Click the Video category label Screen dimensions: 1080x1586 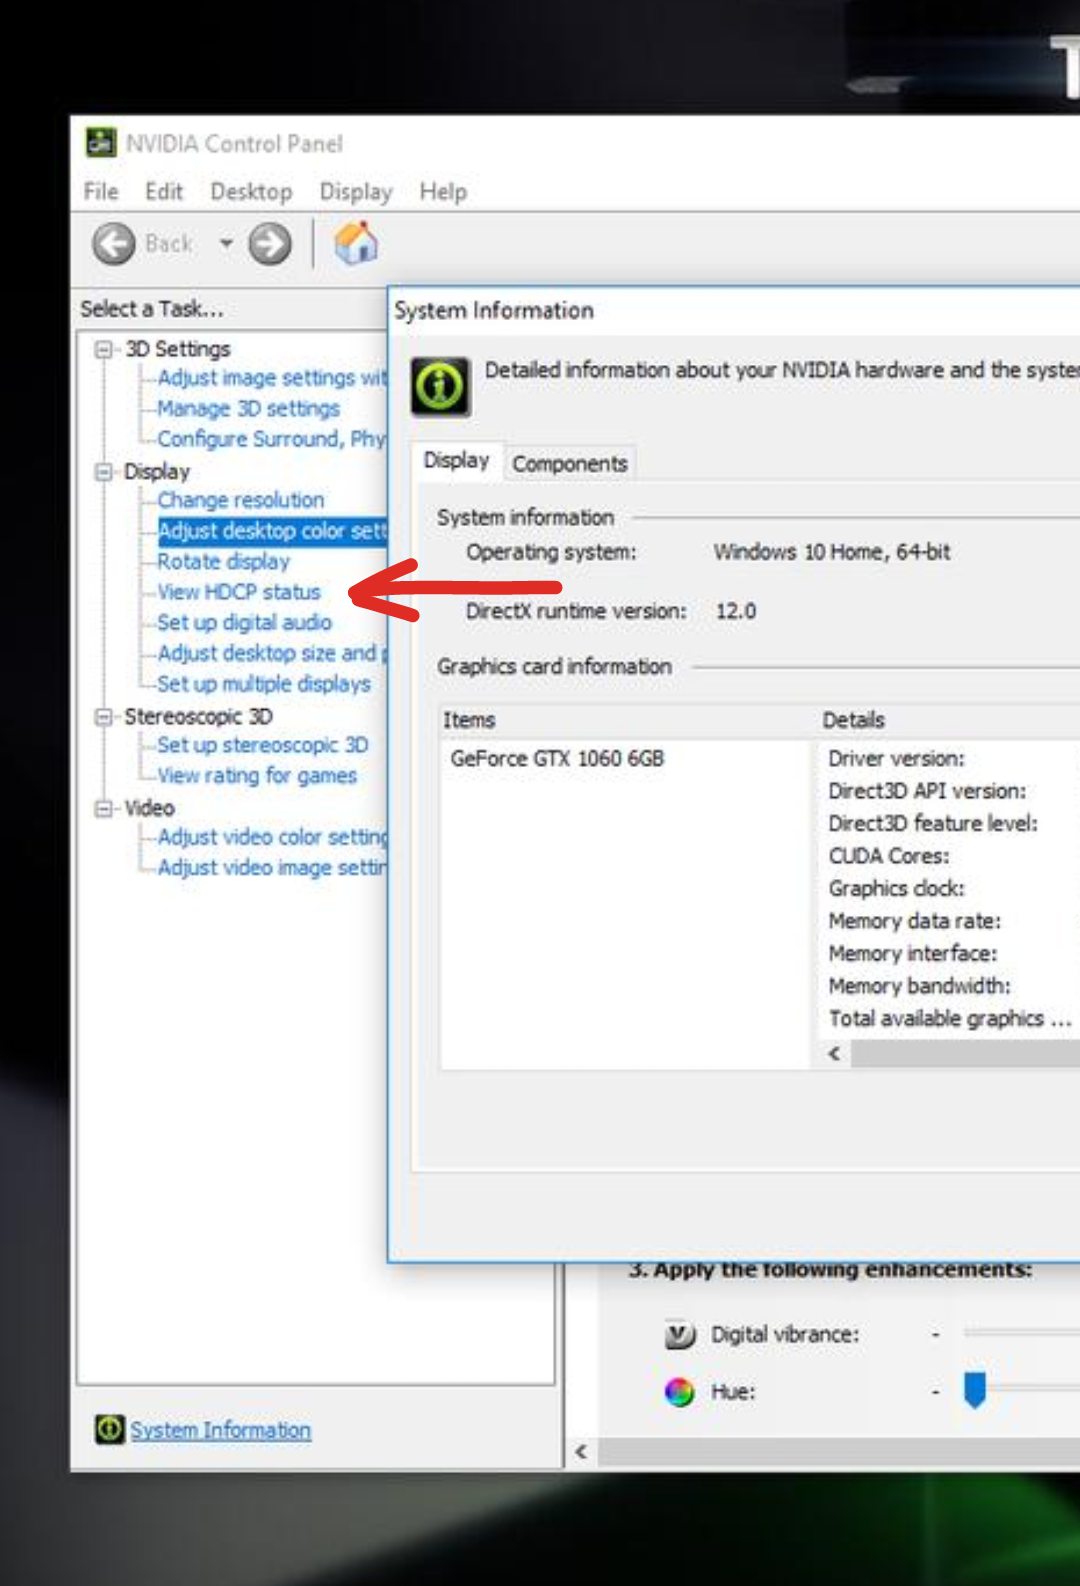(x=149, y=808)
